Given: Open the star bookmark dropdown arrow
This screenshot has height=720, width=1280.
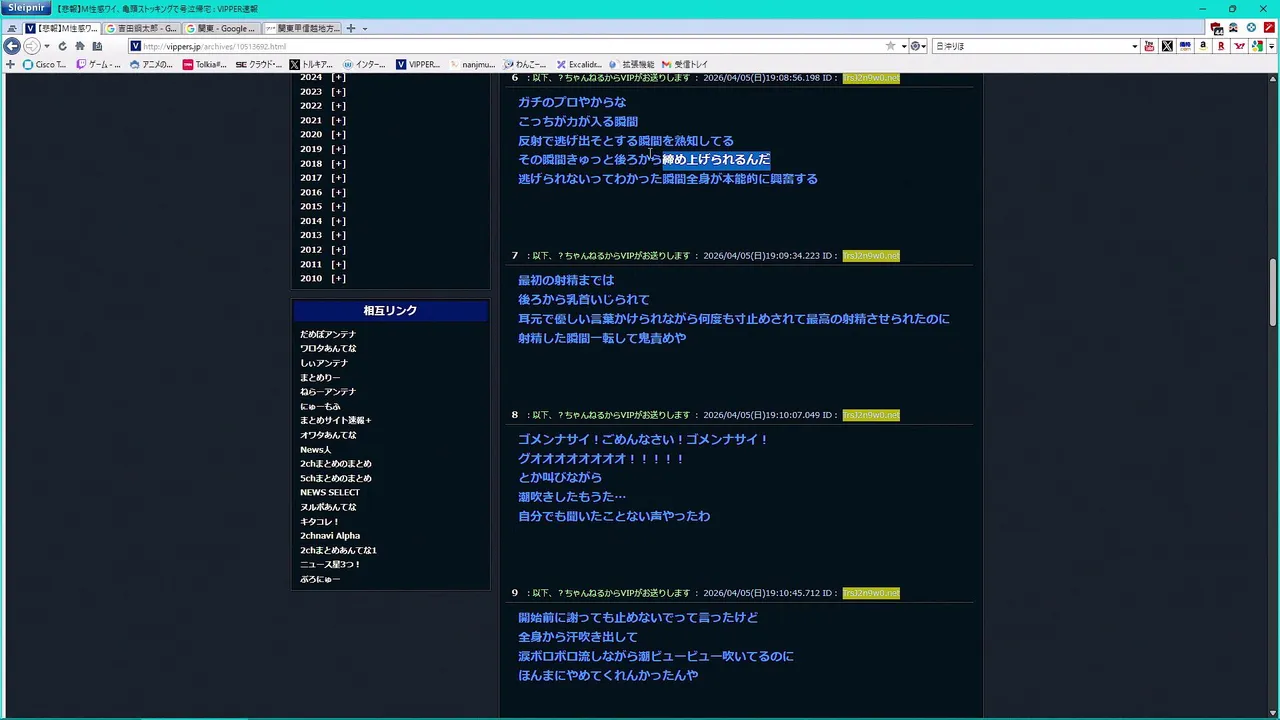Looking at the screenshot, I should [x=904, y=46].
